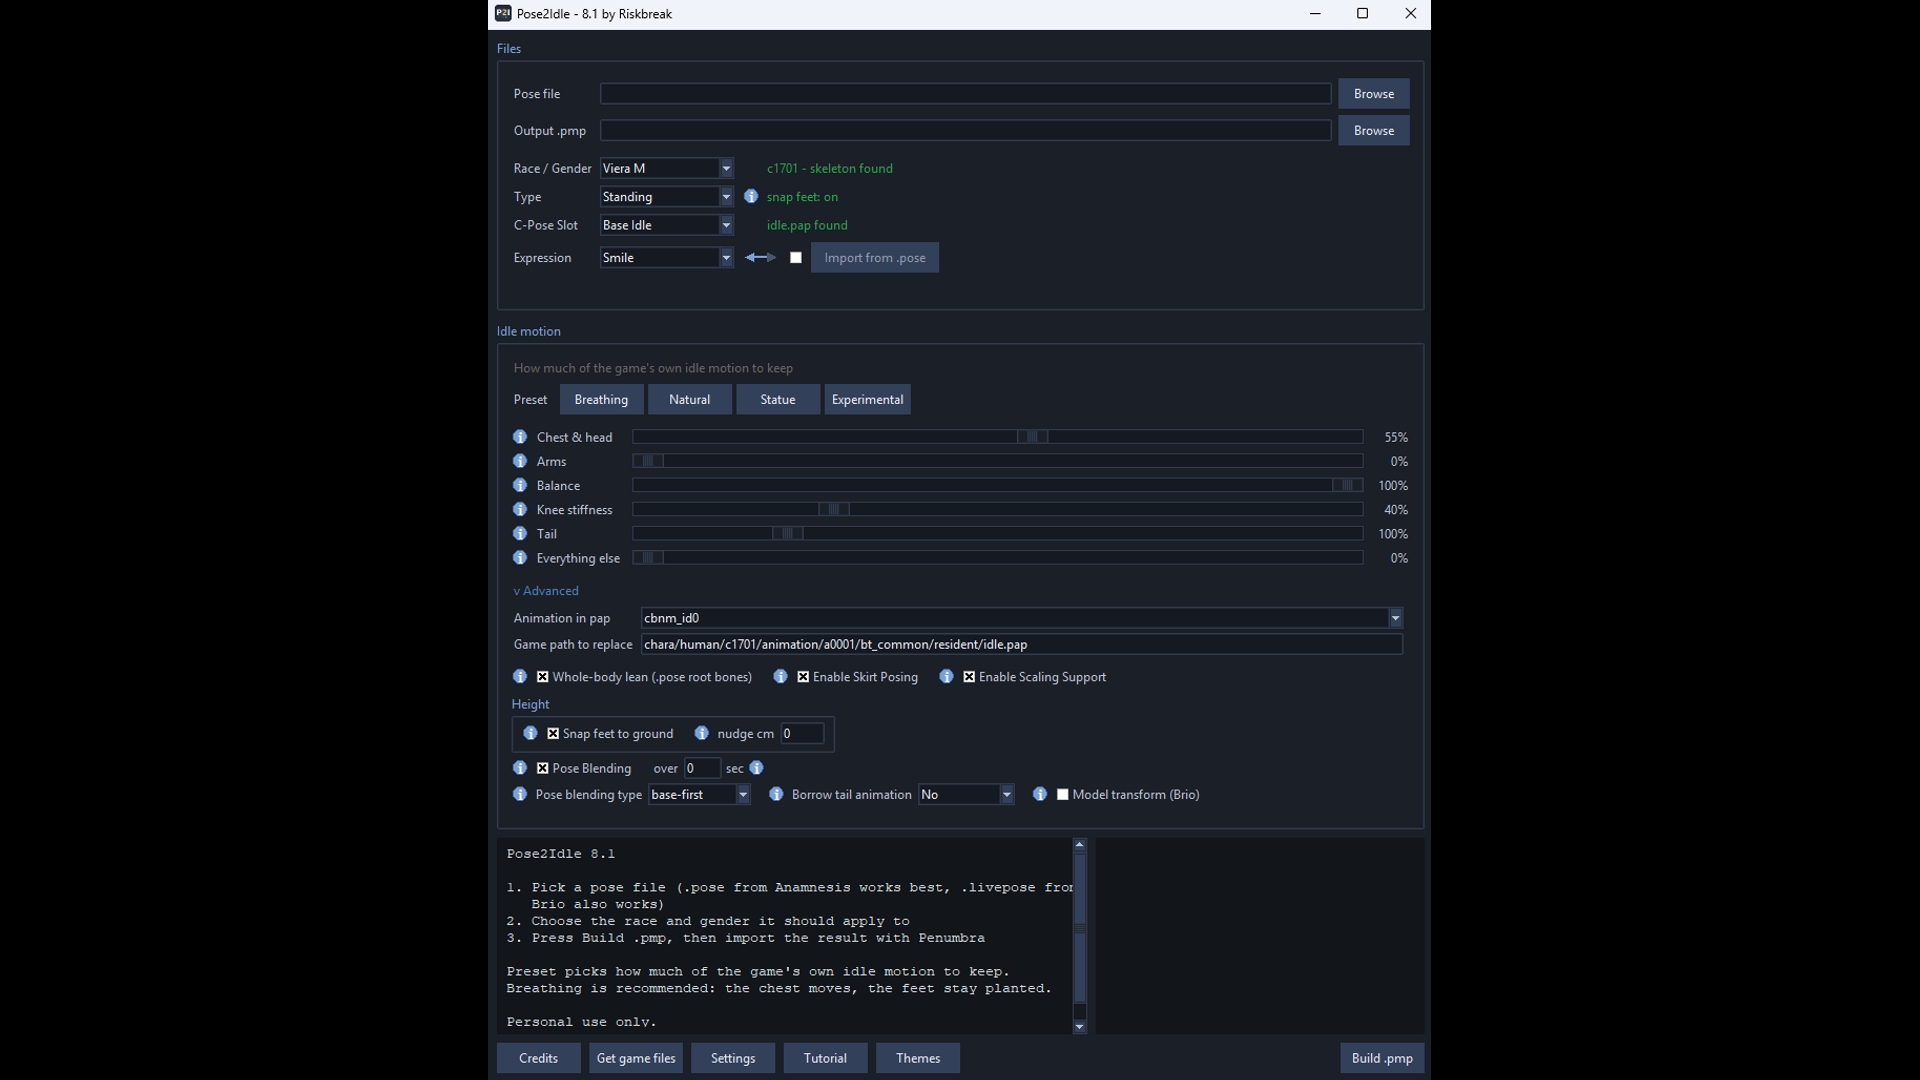
Task: Open the C-Pose Slot dropdown
Action: point(667,225)
